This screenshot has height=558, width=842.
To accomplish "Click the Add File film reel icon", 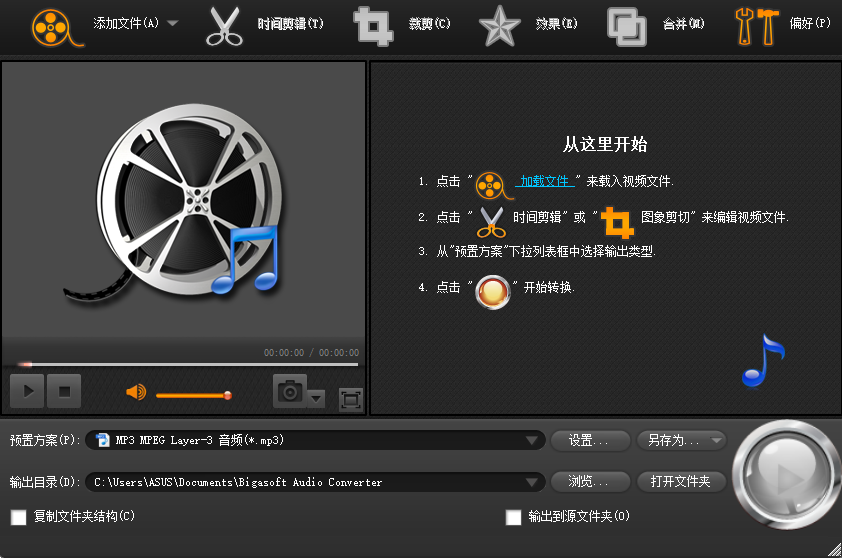I will click(x=56, y=27).
